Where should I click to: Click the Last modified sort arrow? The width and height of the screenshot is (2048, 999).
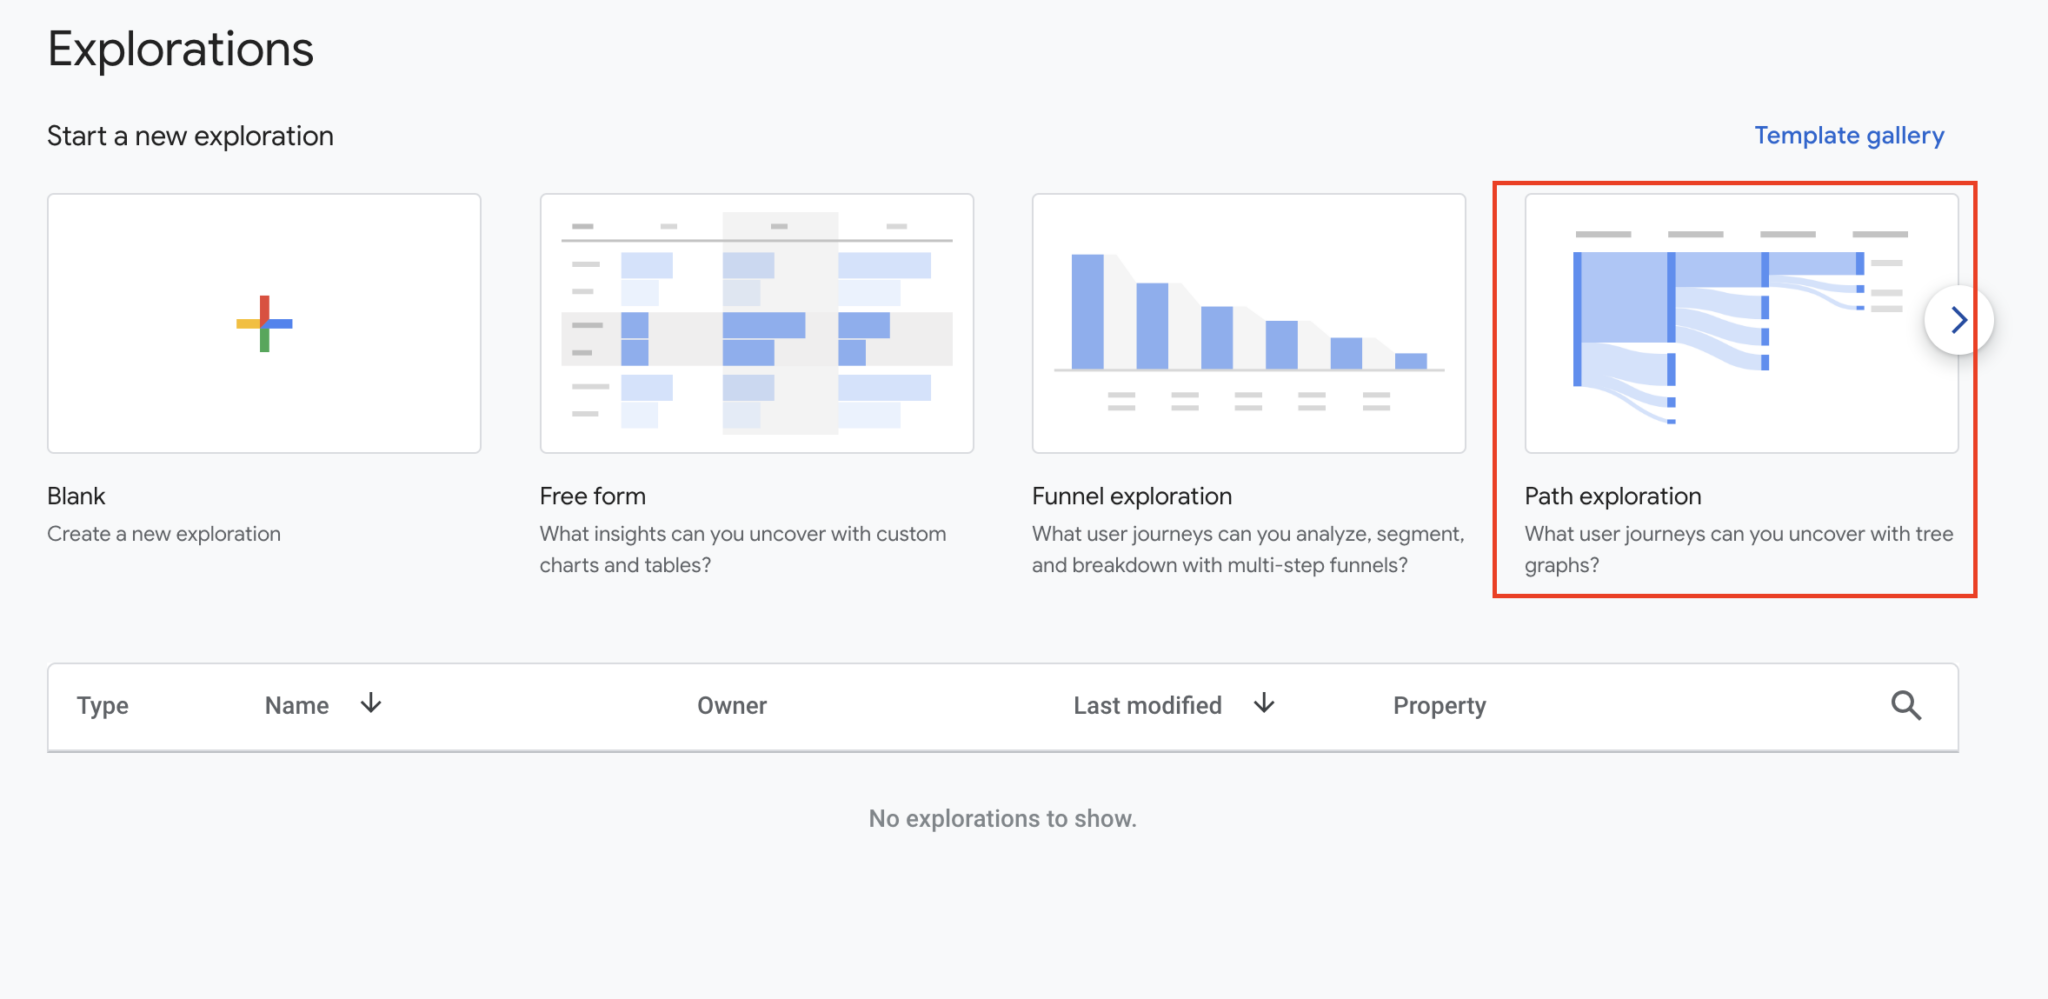1263,704
